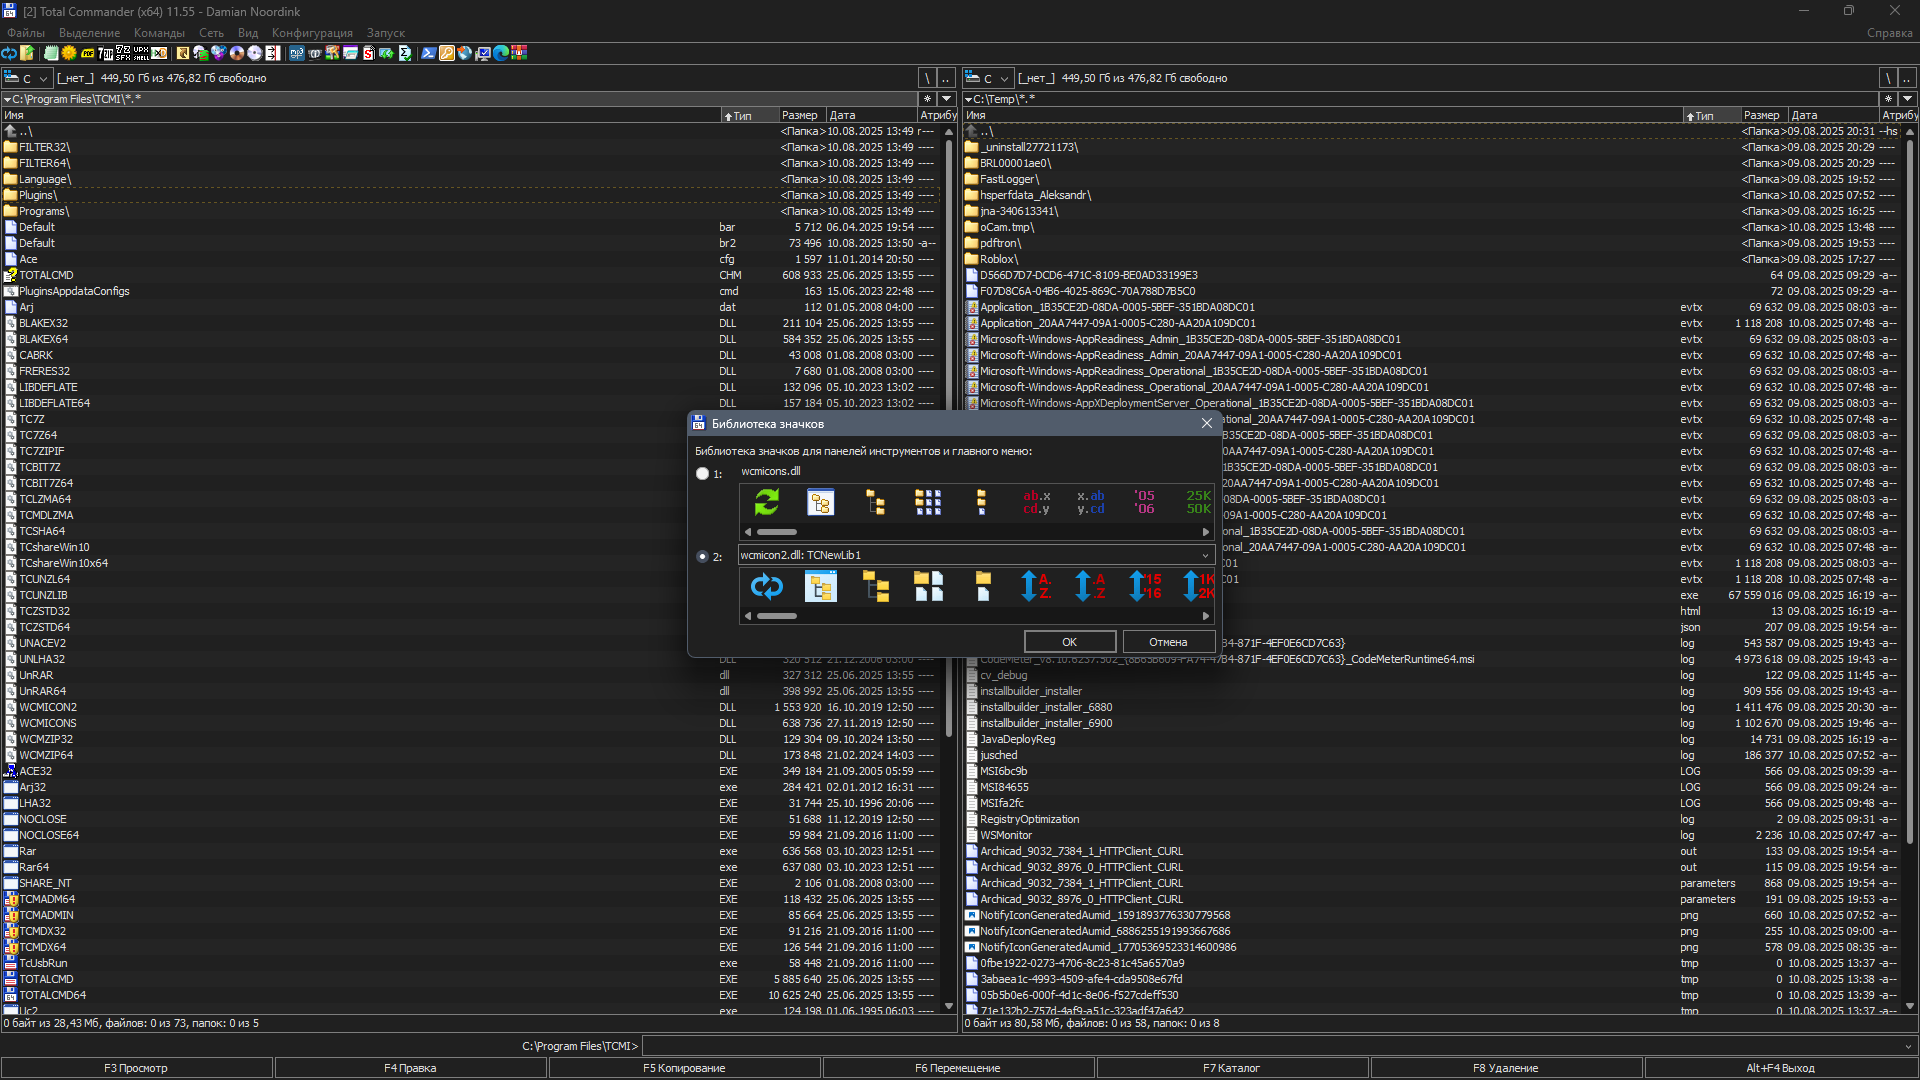
Task: Click the Sigma checksum toolbar icon
Action: coord(405,53)
